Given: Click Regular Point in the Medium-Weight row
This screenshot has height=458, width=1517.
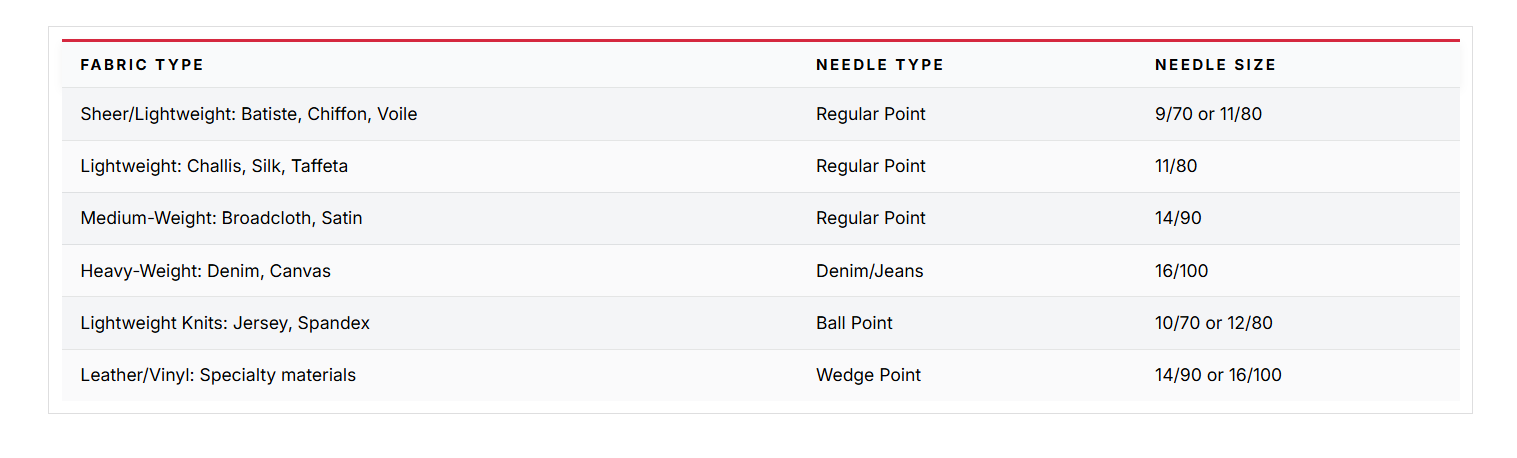Looking at the screenshot, I should pyautogui.click(x=870, y=218).
